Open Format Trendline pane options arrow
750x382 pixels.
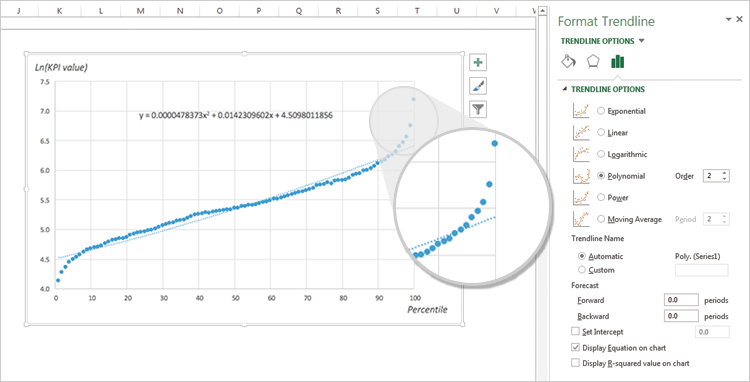729,19
